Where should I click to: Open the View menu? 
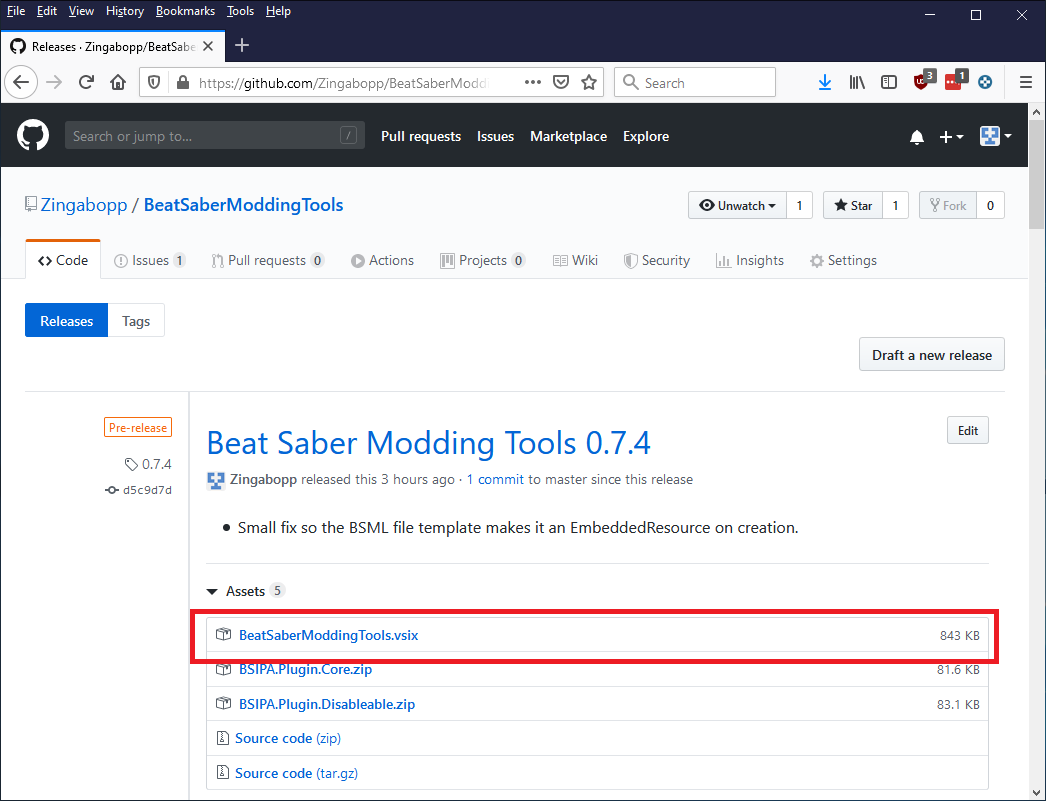click(81, 11)
